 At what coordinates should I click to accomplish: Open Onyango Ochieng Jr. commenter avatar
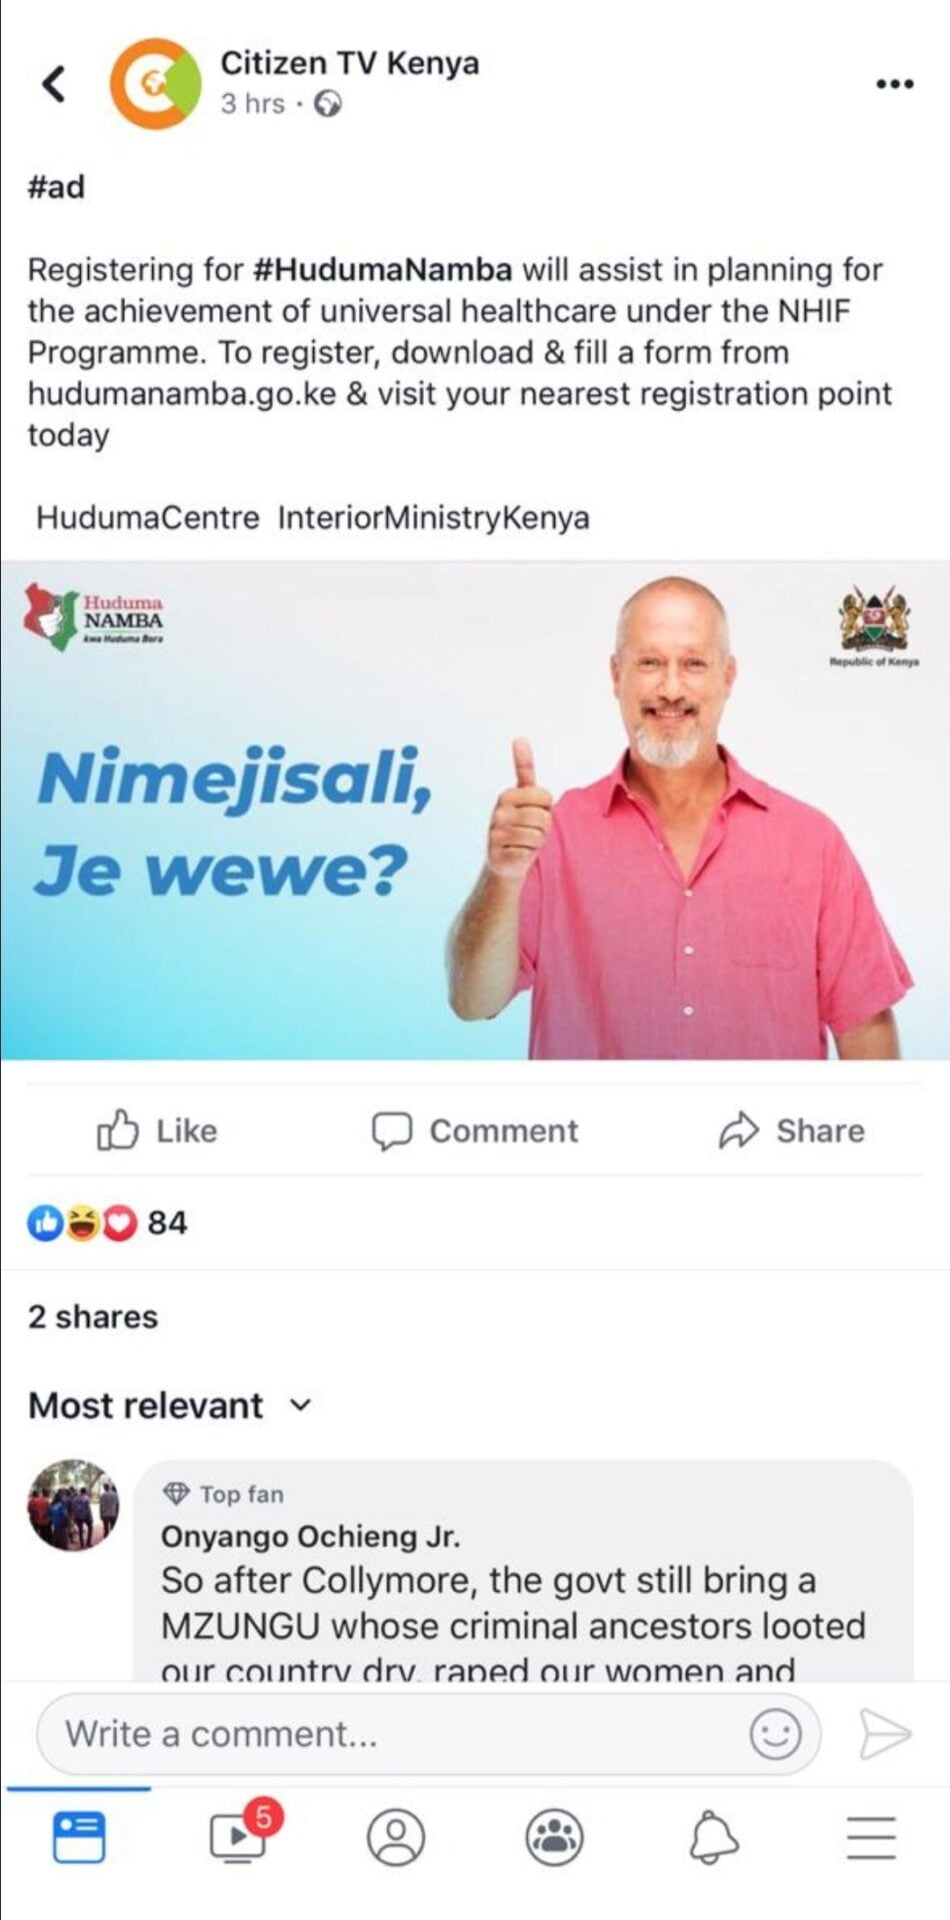[73, 1505]
